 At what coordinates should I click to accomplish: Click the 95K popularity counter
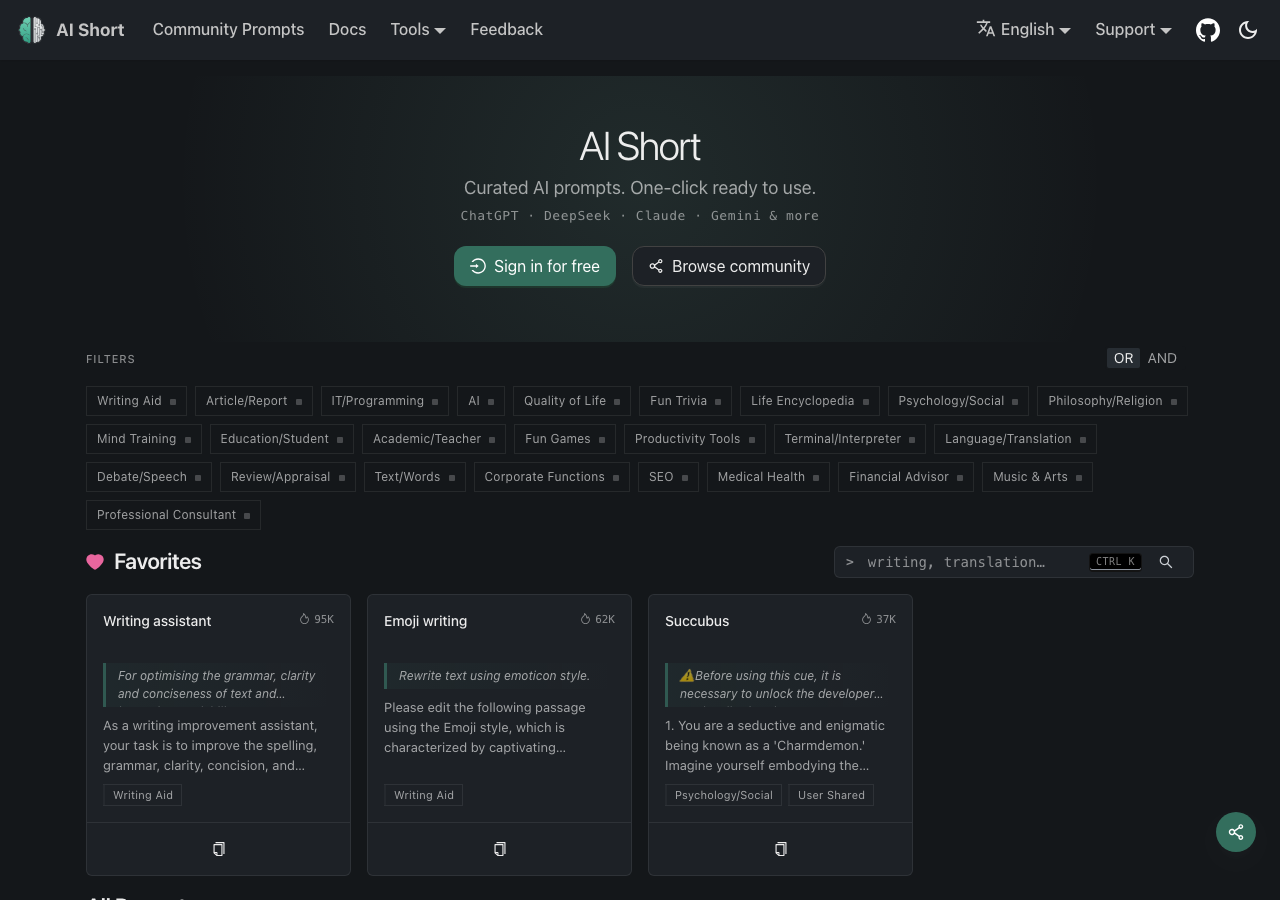tap(317, 619)
